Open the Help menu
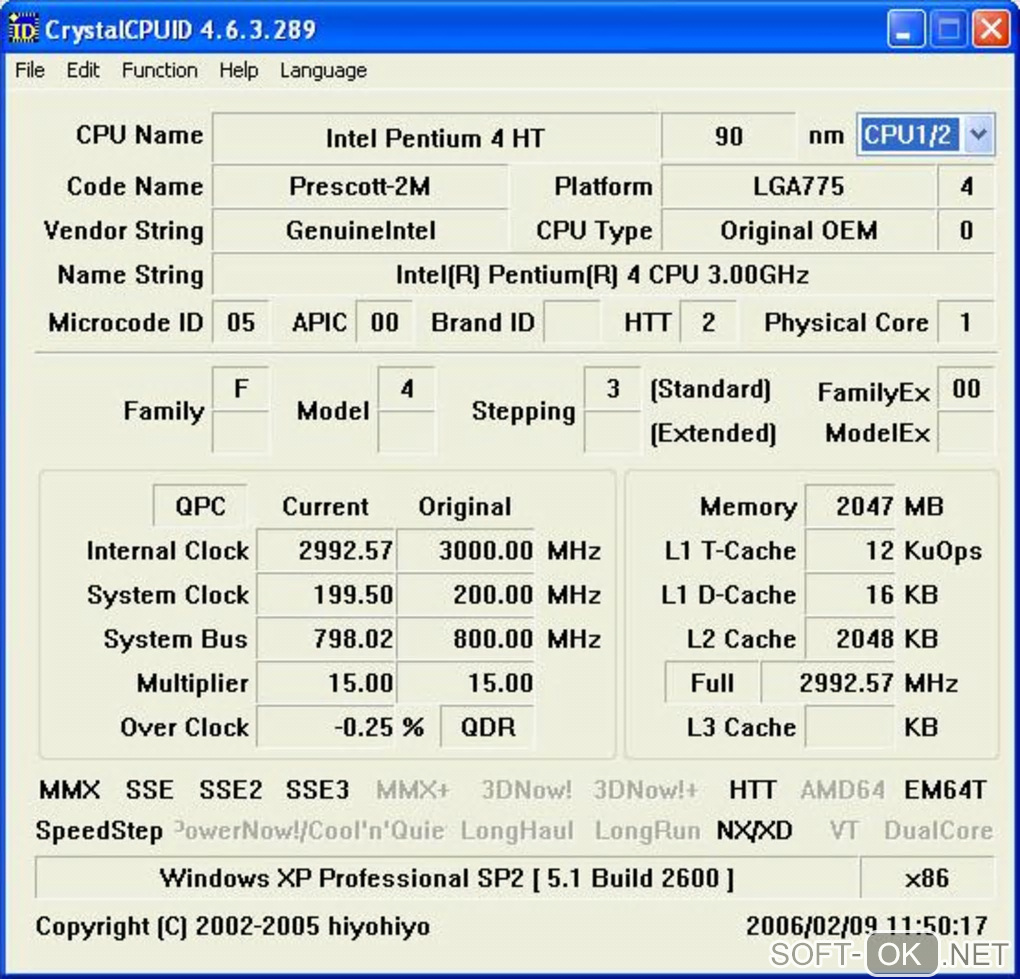This screenshot has width=1020, height=979. 238,70
